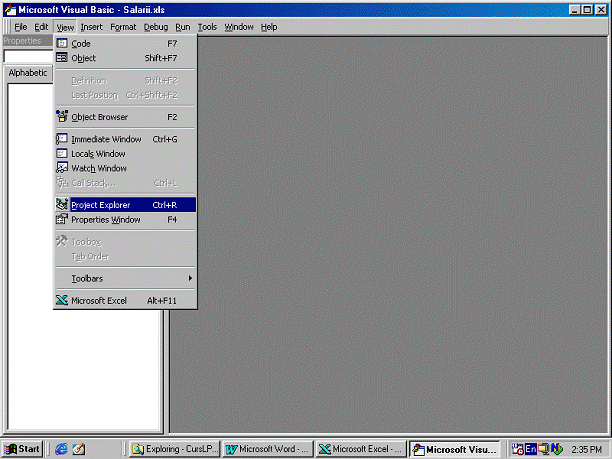Viewport: 612px width, 459px height.
Task: Open the Help menu
Action: 269,27
